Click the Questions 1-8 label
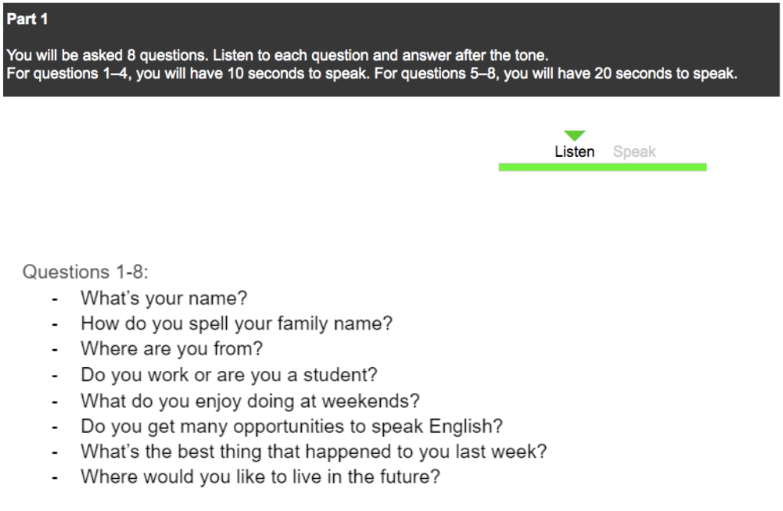This screenshot has height=511, width=783. [x=85, y=272]
